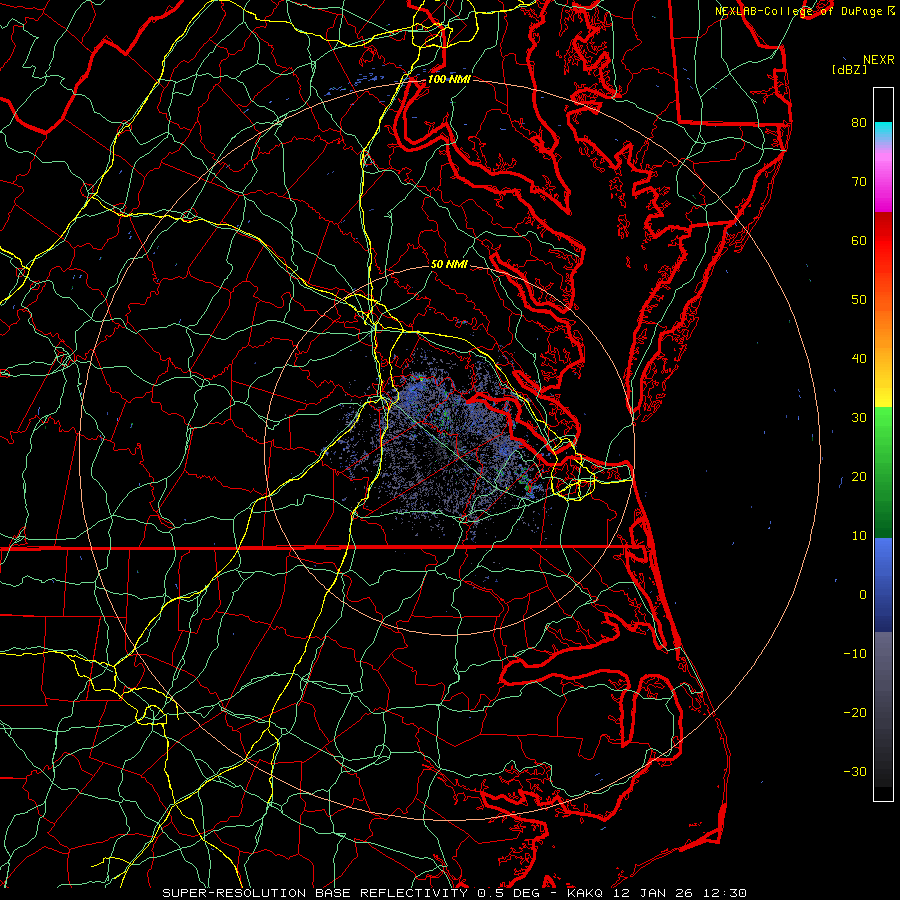Click the NEXLAB-College of DuPage title text
900x900 pixels.
point(798,11)
